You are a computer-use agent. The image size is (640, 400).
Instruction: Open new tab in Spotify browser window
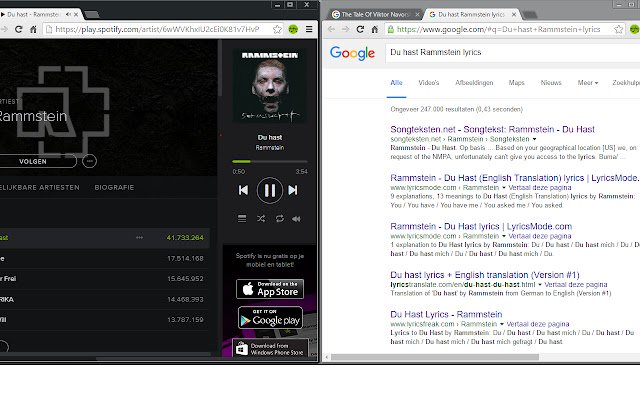tap(92, 15)
